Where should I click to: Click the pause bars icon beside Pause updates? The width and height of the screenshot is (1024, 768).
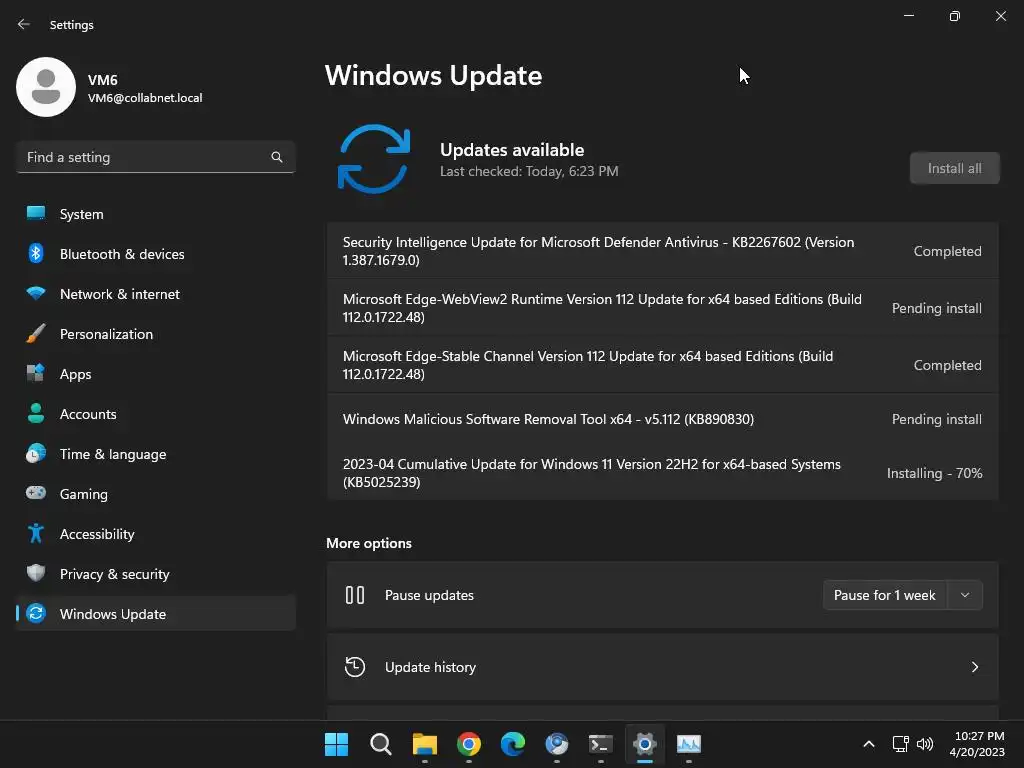tap(355, 595)
